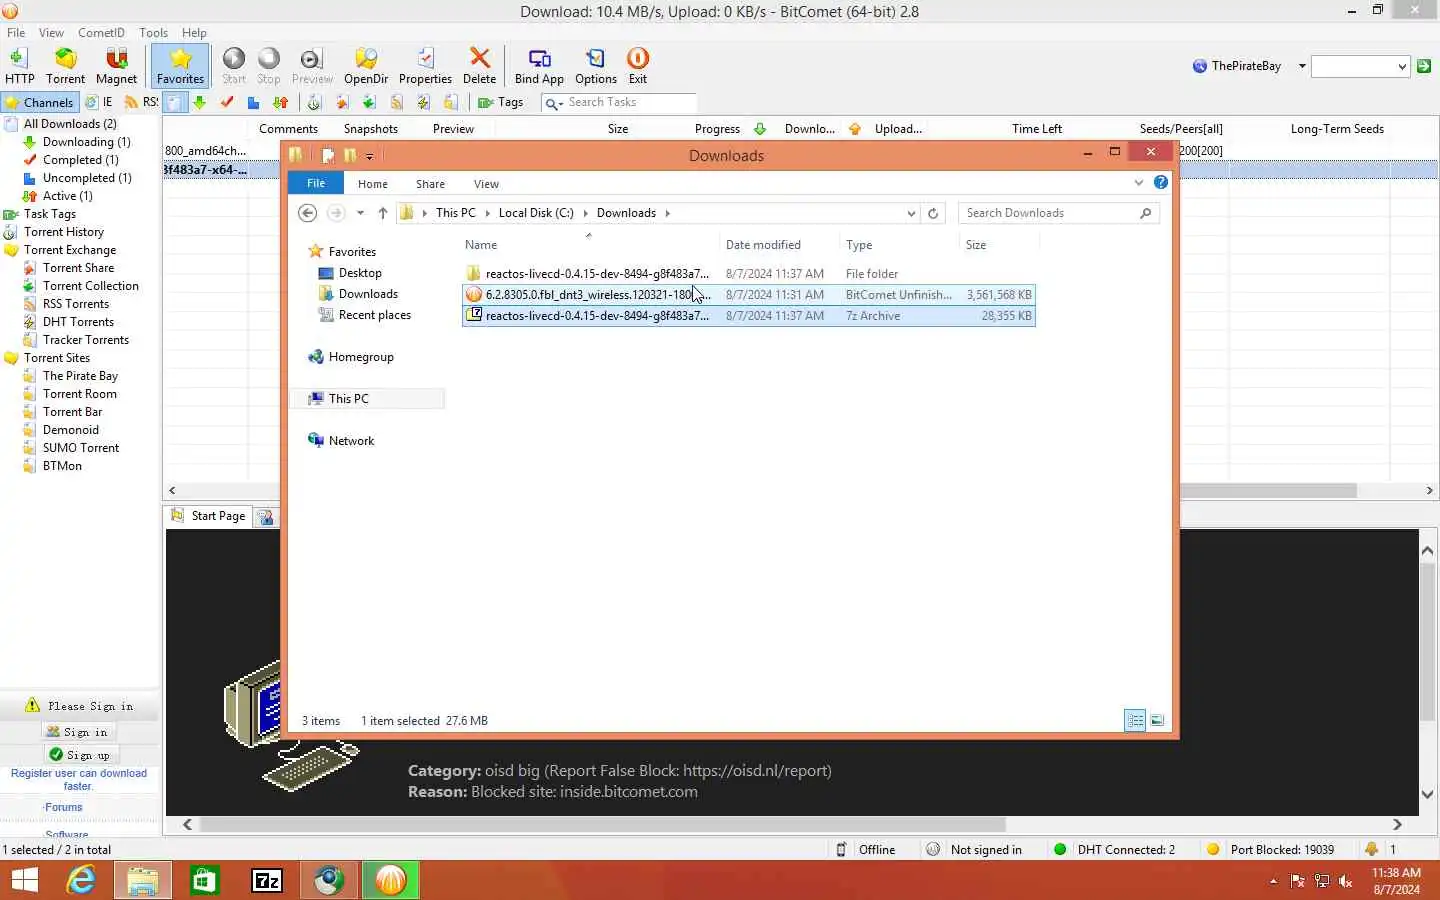Open the Share ribbon tab in Downloads
Screen dimensions: 1440x900
431,184
